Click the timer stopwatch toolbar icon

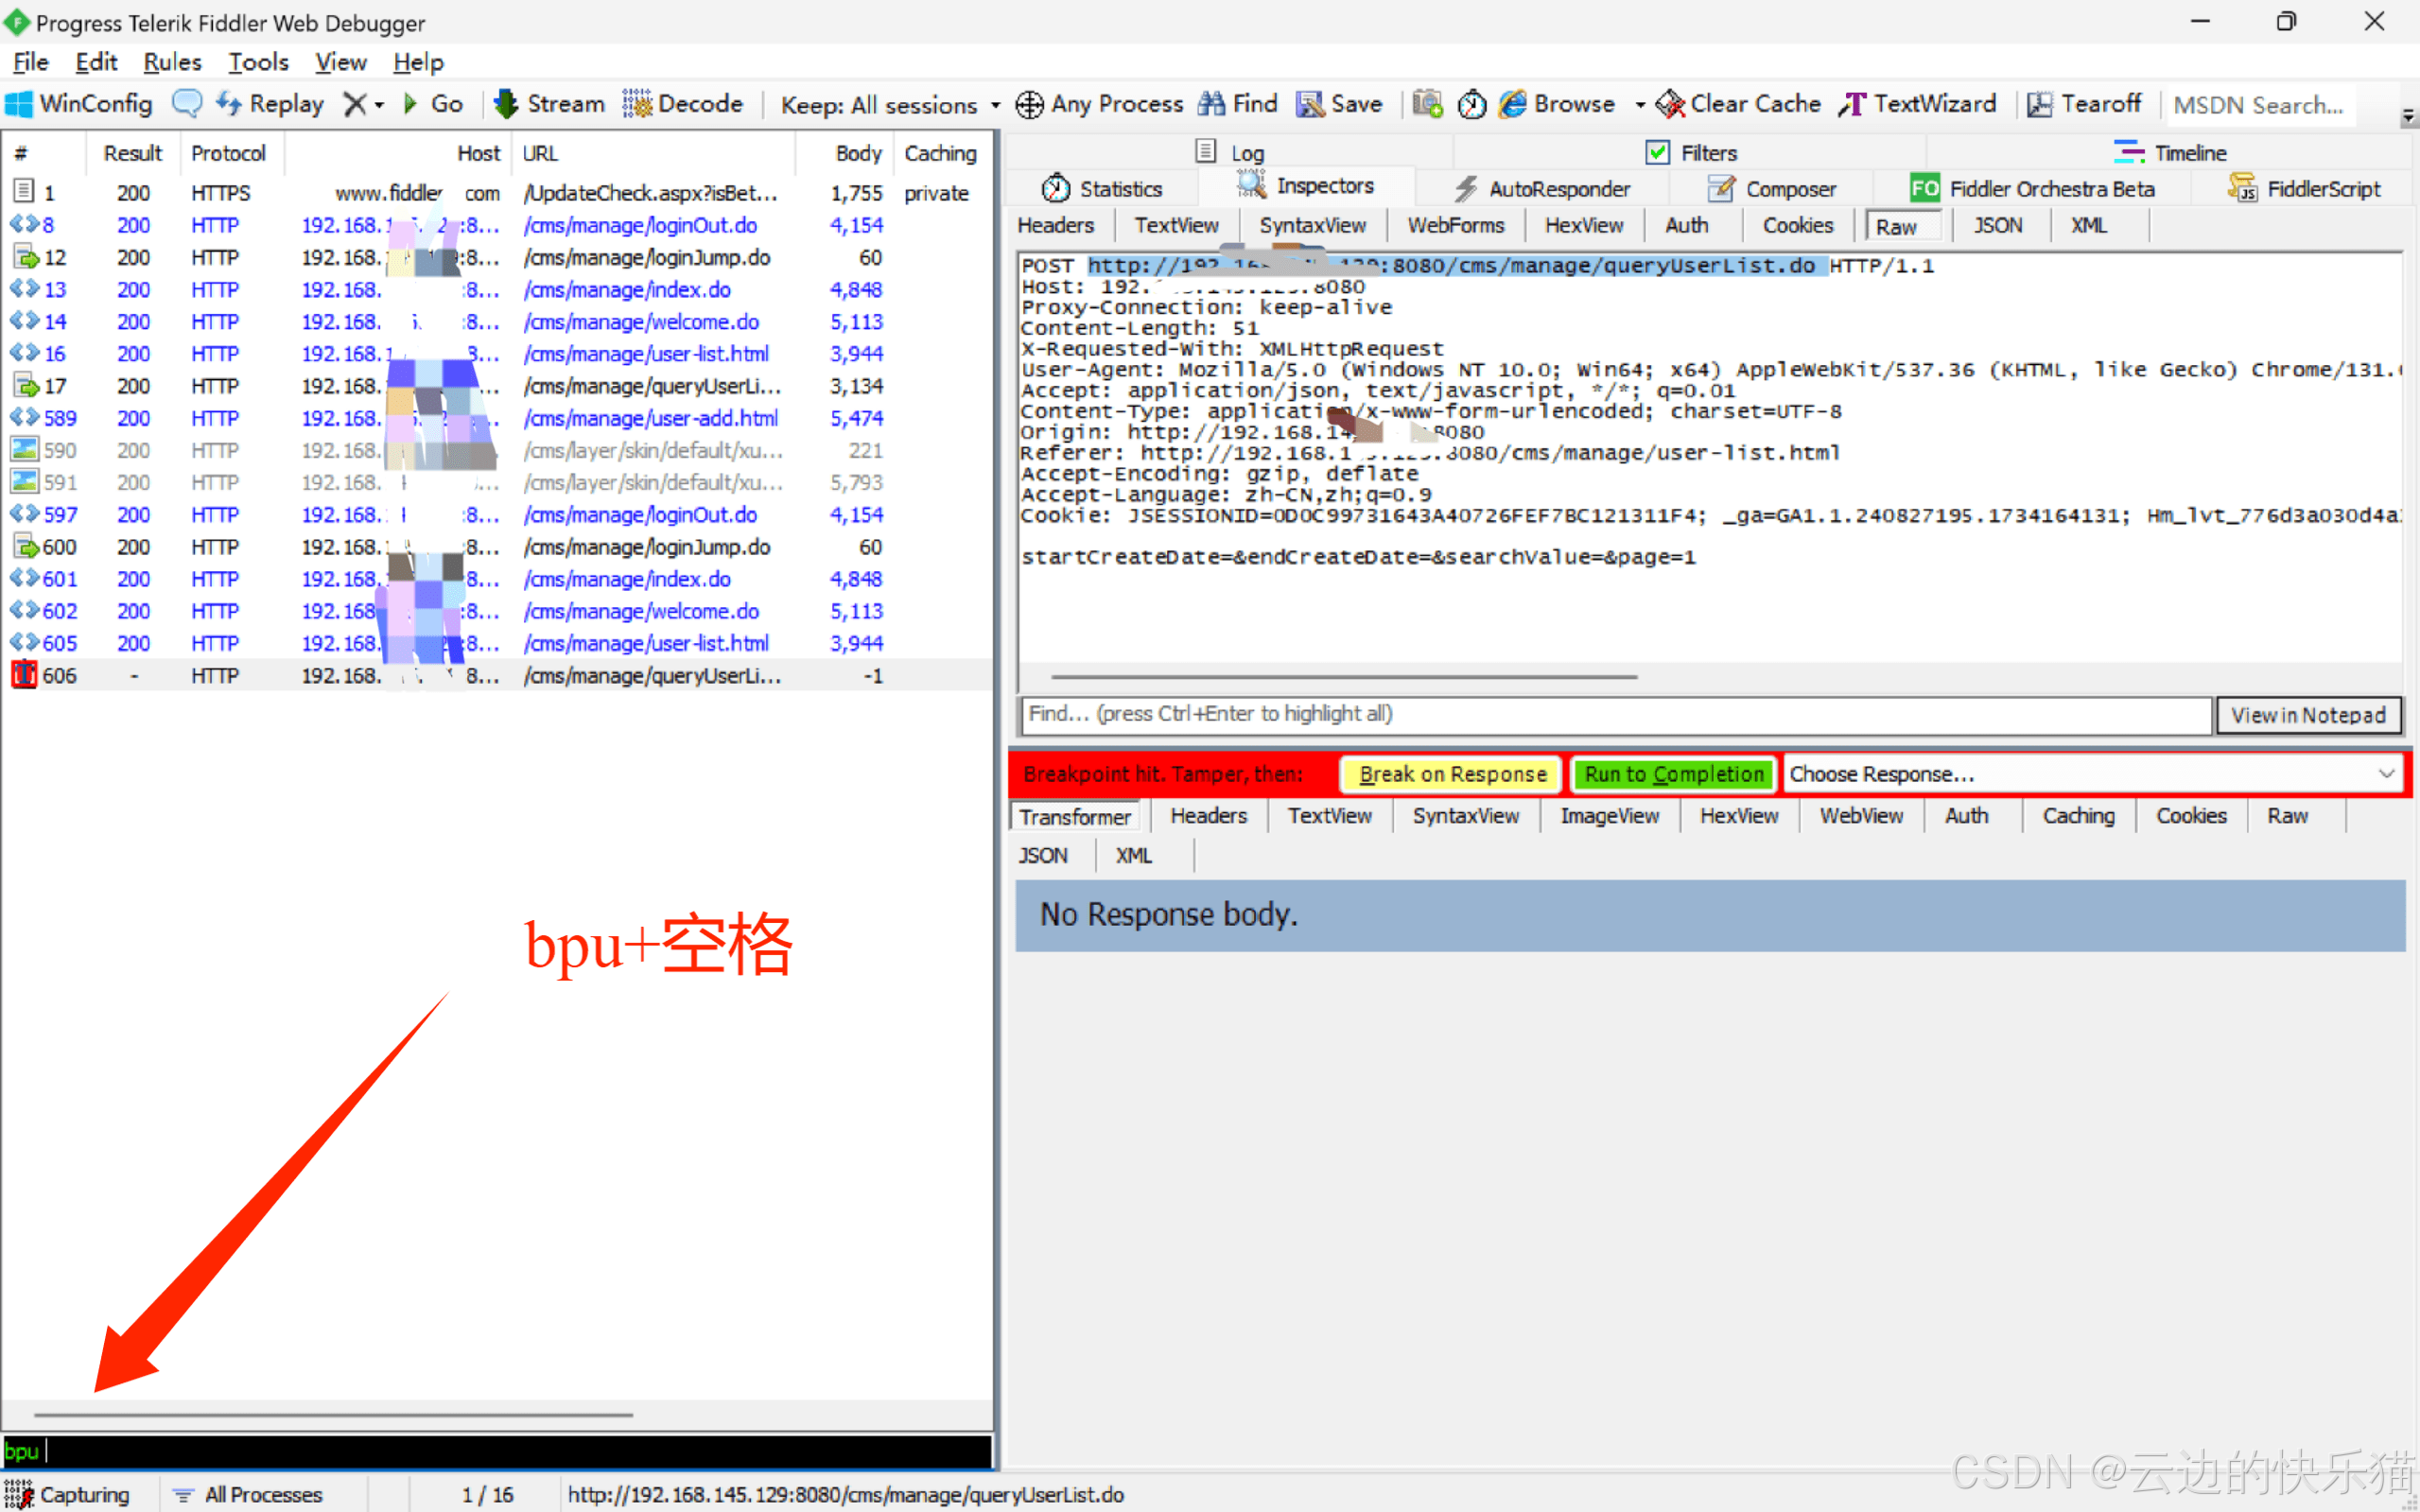tap(1471, 104)
